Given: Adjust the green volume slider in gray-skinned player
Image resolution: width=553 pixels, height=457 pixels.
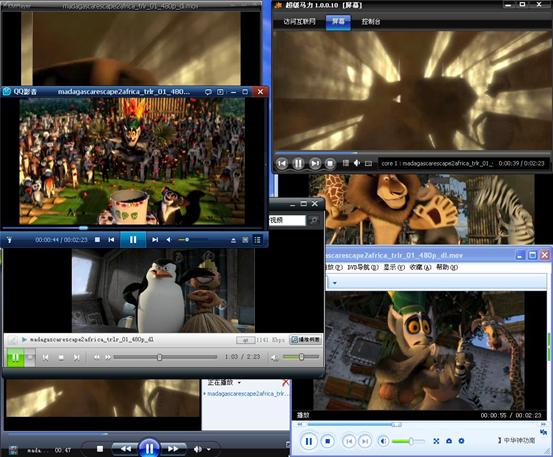Looking at the screenshot, I should (301, 357).
